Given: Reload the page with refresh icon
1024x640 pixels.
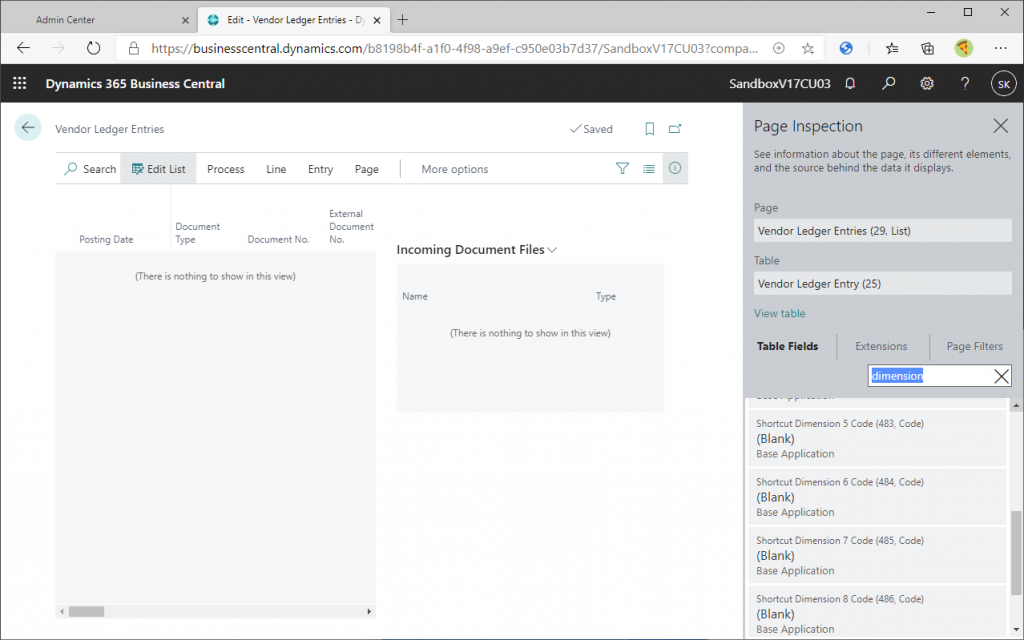Looking at the screenshot, I should tap(93, 48).
